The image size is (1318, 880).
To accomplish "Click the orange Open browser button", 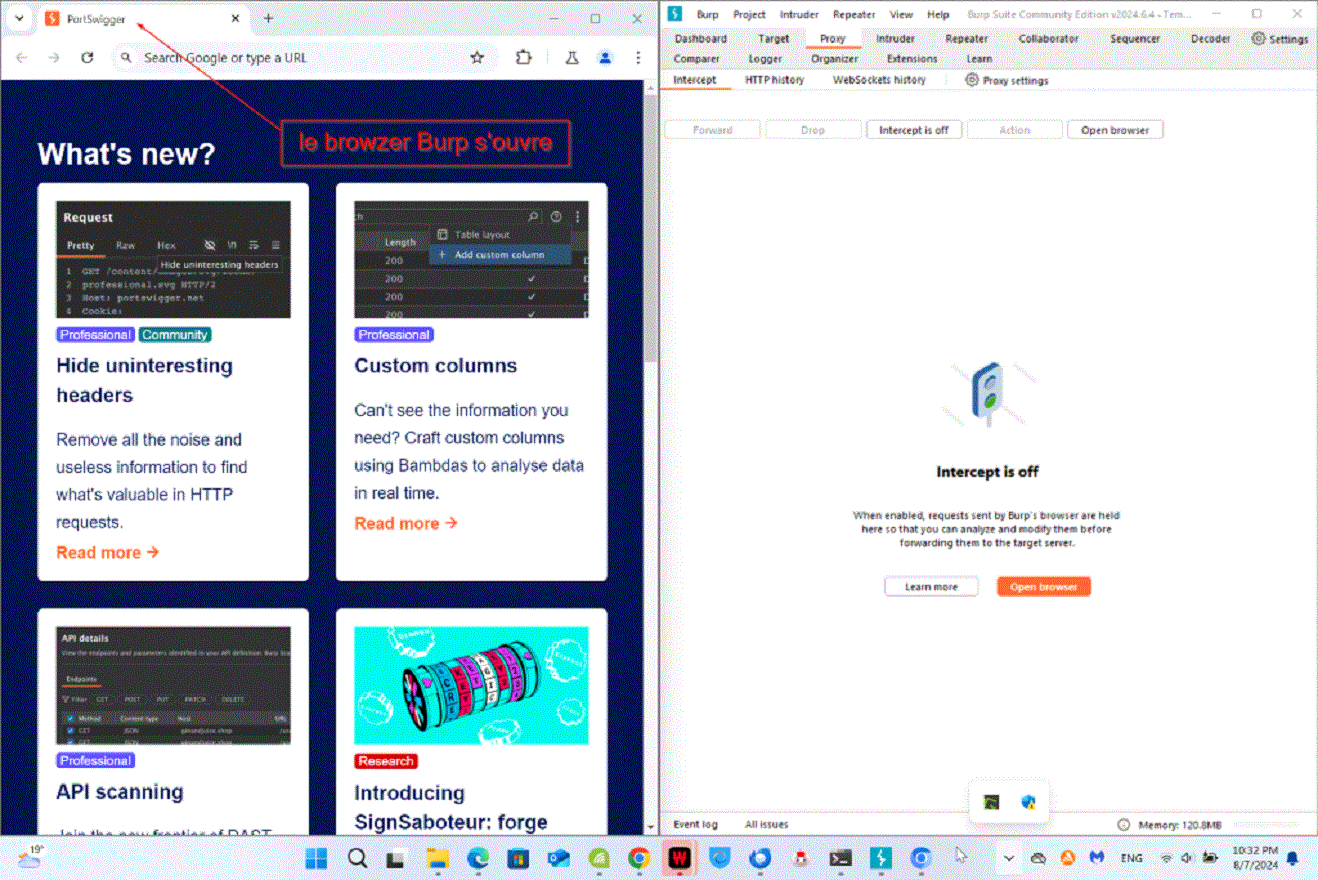I will 1043,587.
